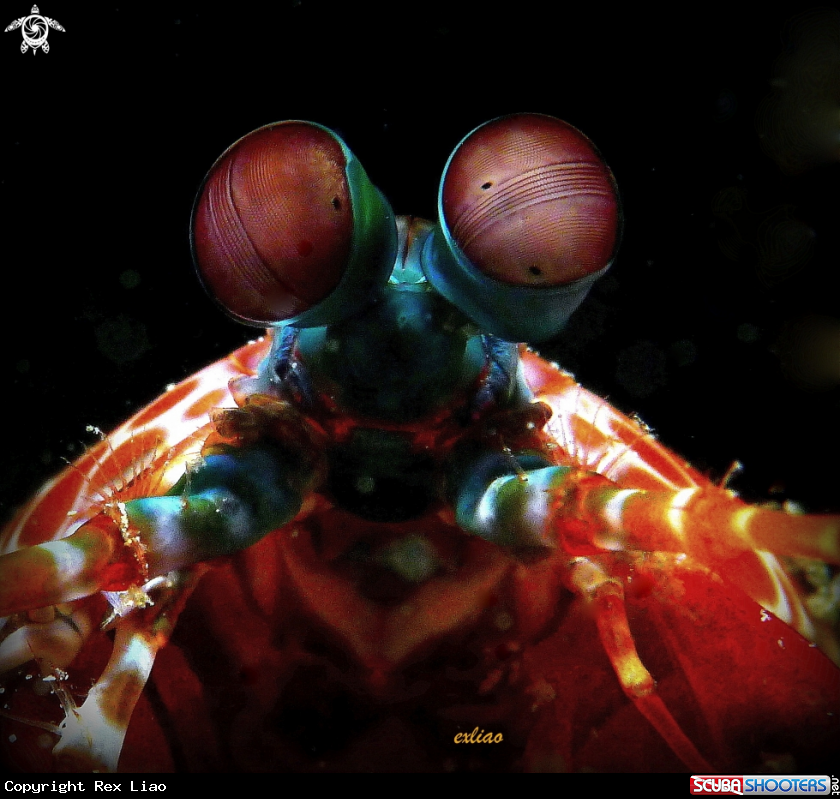Click the black bottom footer bar
This screenshot has width=840, height=799.
coord(420,786)
